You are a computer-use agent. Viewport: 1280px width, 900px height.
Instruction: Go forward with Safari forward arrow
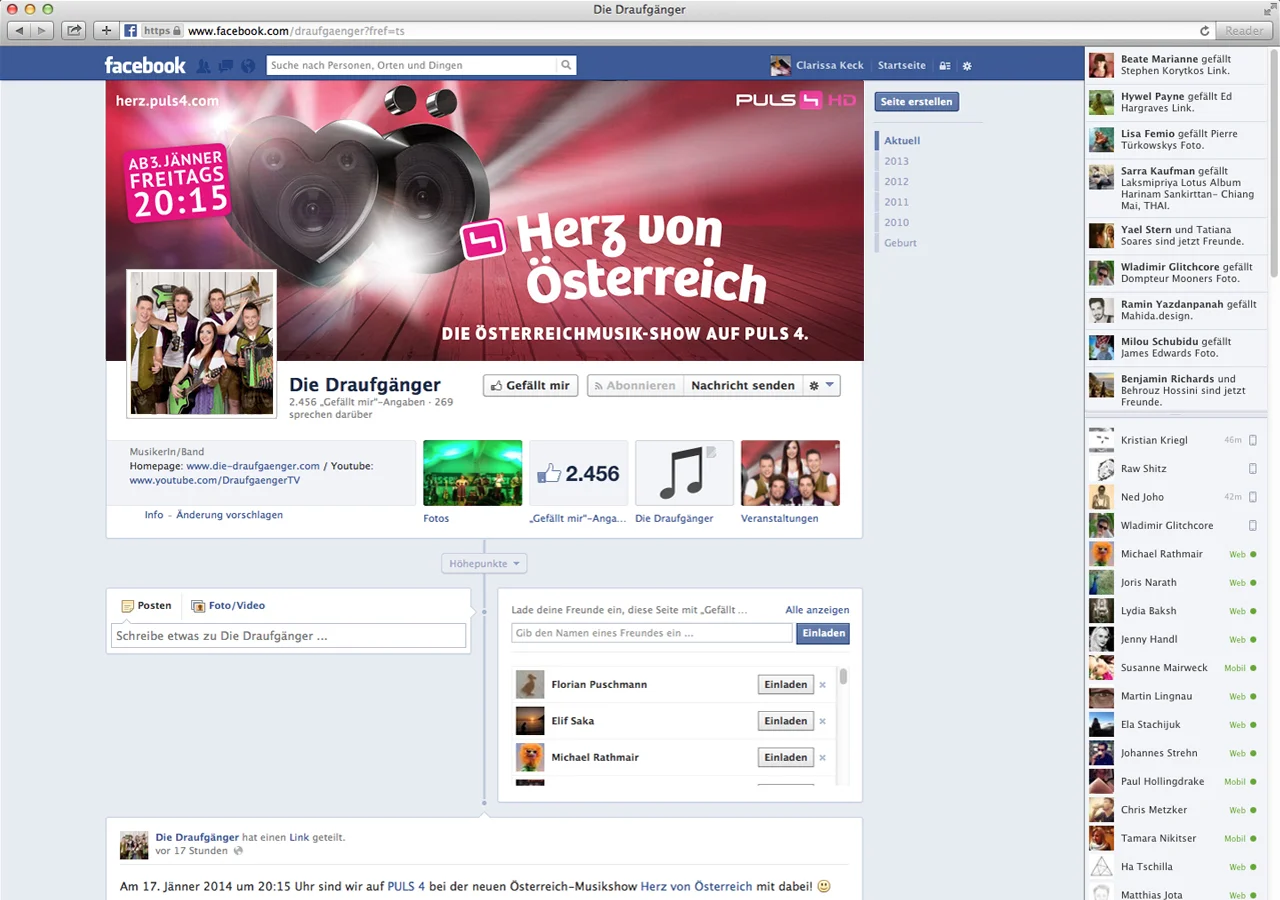[x=42, y=31]
